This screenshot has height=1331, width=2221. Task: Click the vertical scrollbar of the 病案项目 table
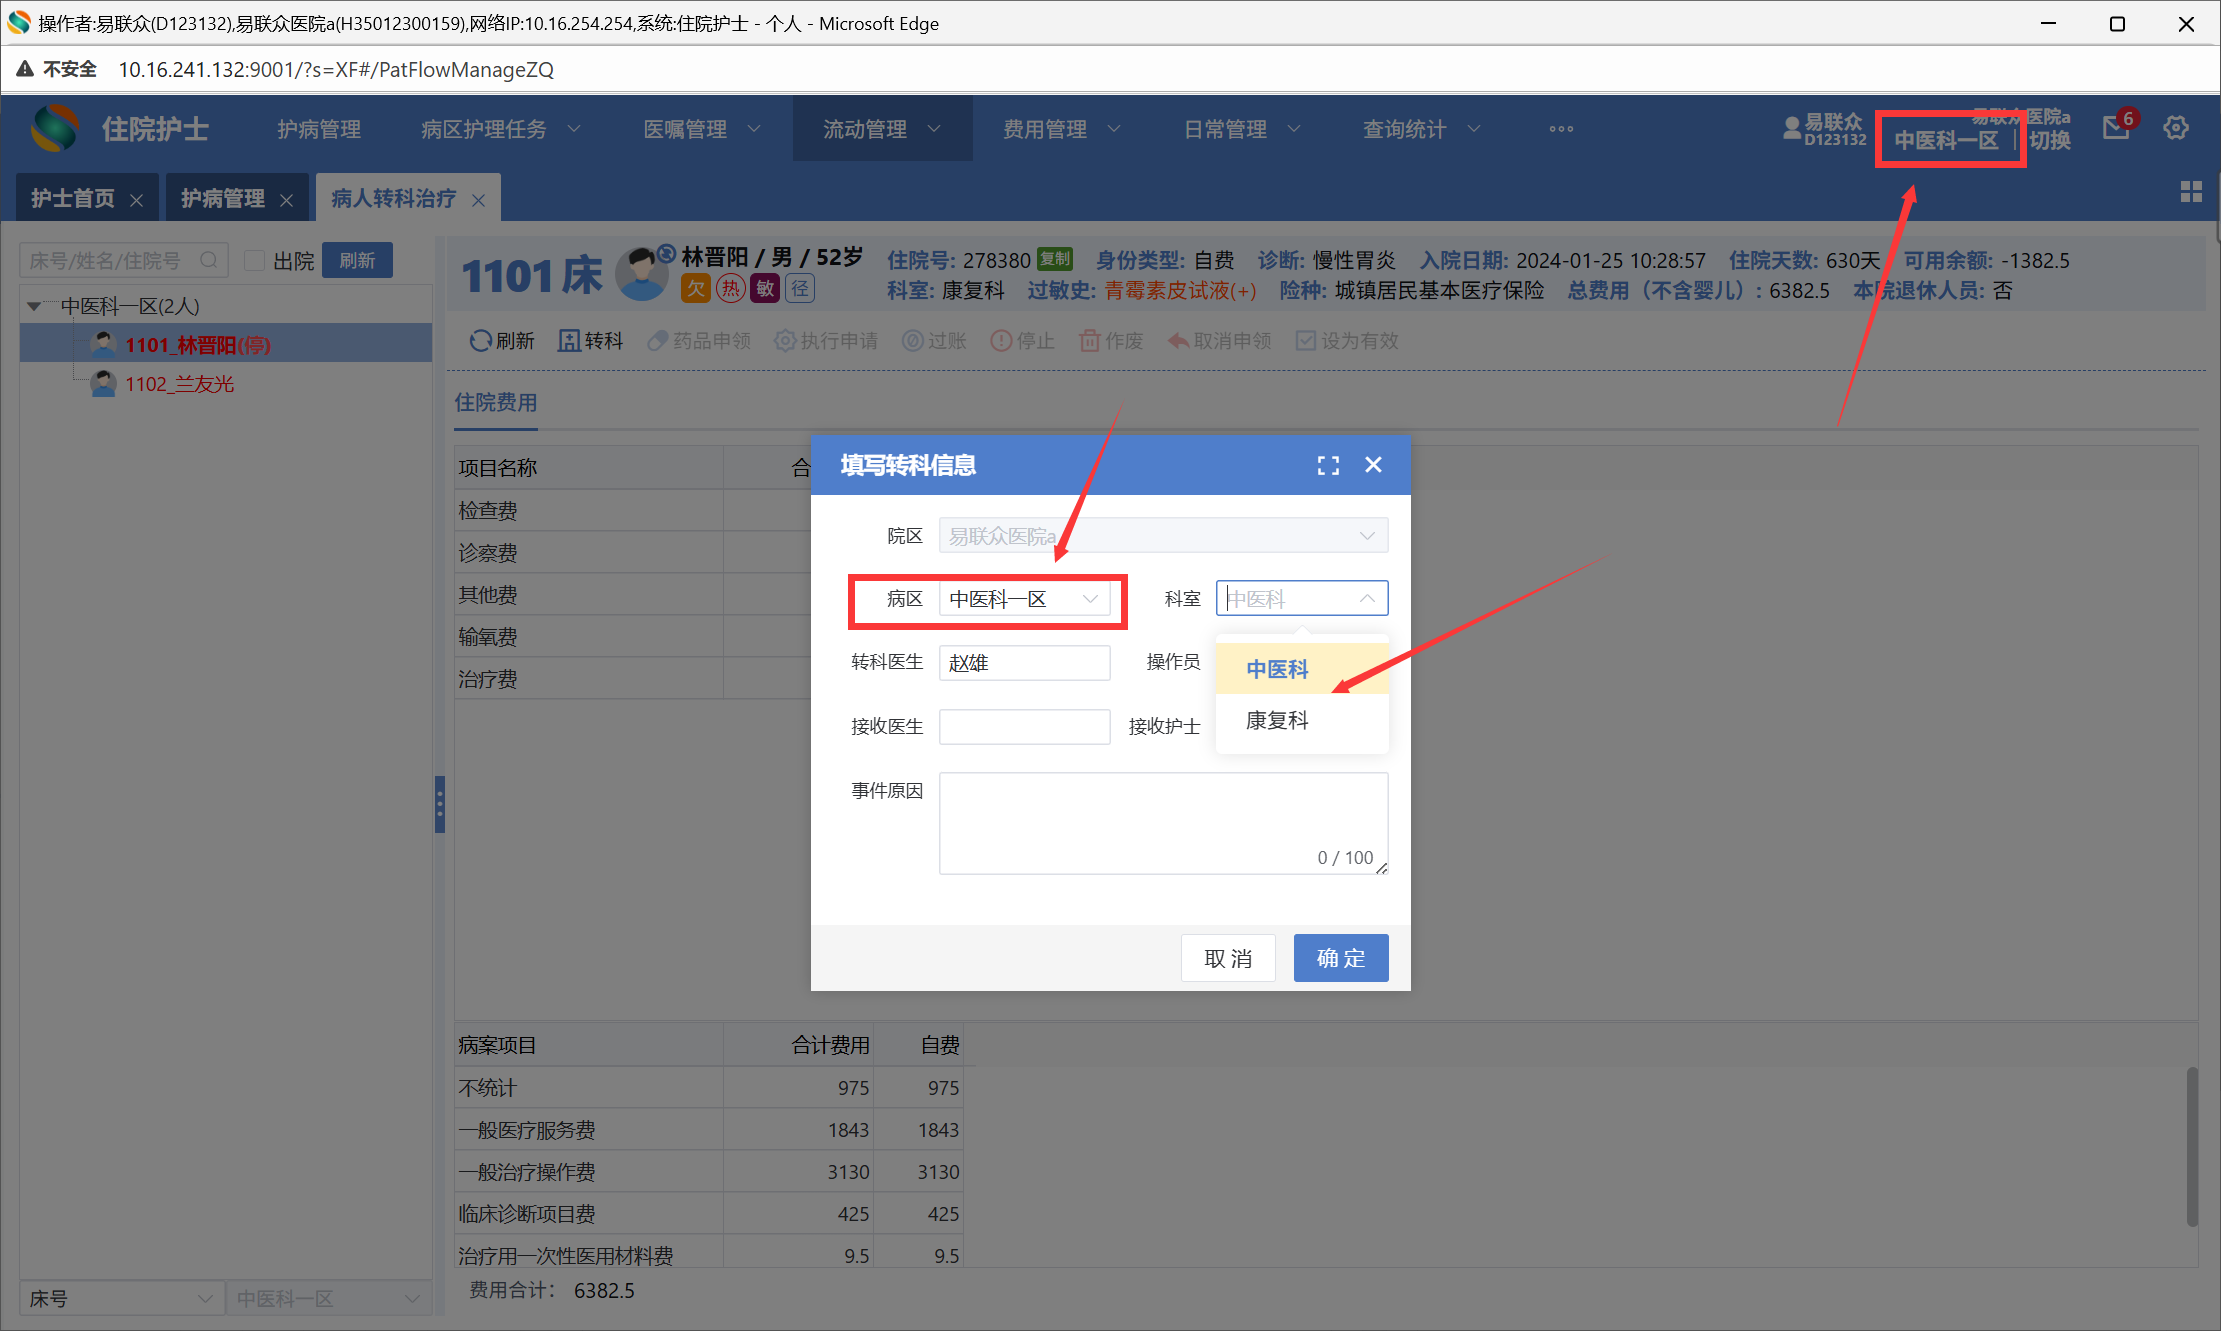pyautogui.click(x=2191, y=1145)
